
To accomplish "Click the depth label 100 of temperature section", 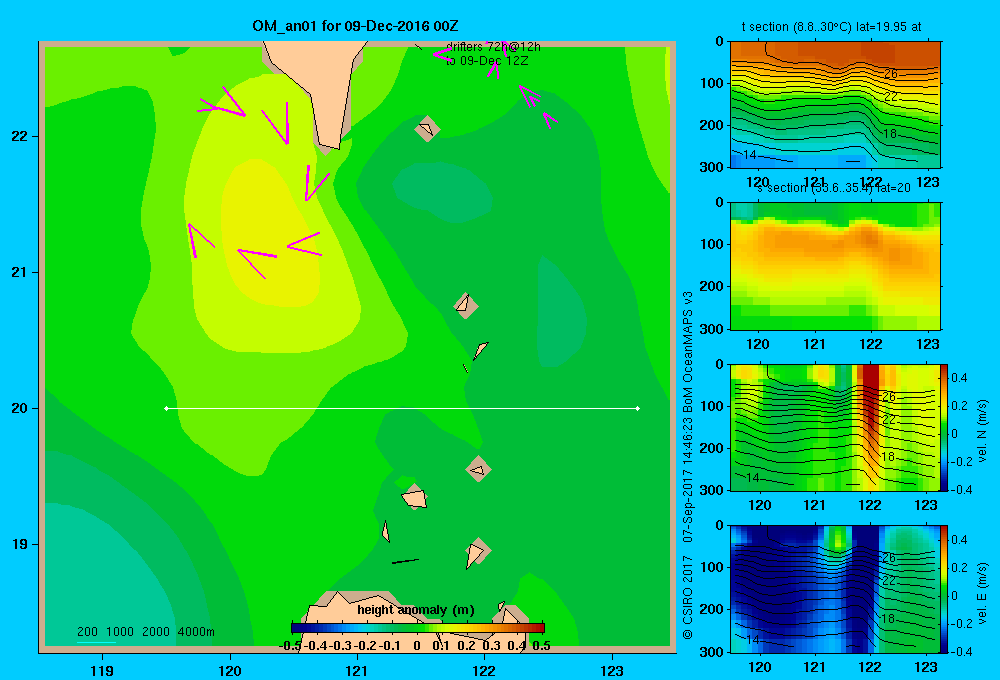I will coord(712,83).
